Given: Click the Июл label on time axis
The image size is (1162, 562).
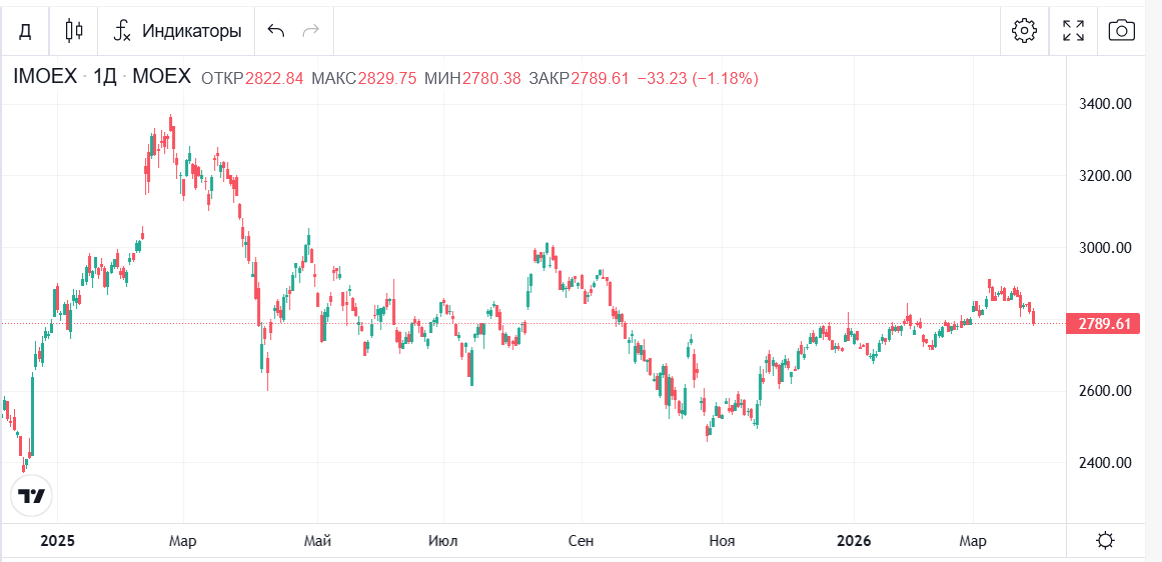Looking at the screenshot, I should 442,541.
